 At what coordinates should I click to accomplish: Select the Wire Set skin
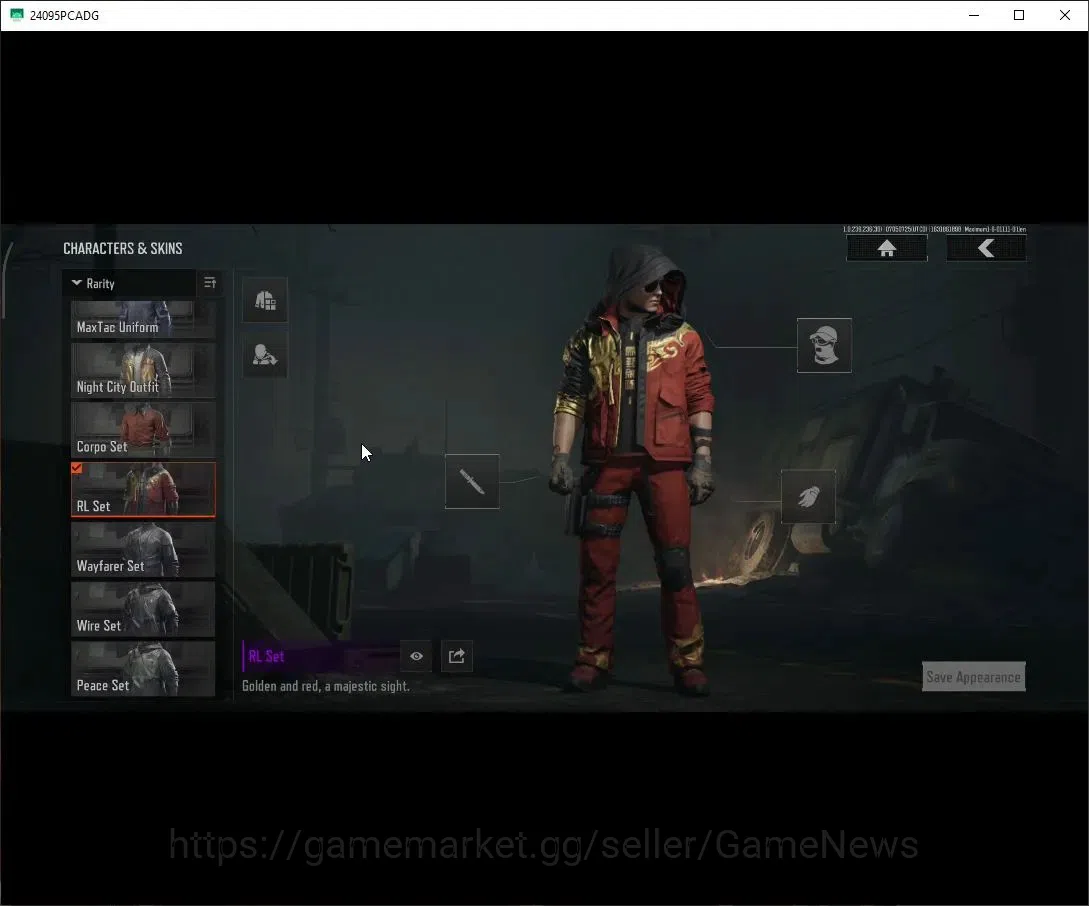point(143,609)
